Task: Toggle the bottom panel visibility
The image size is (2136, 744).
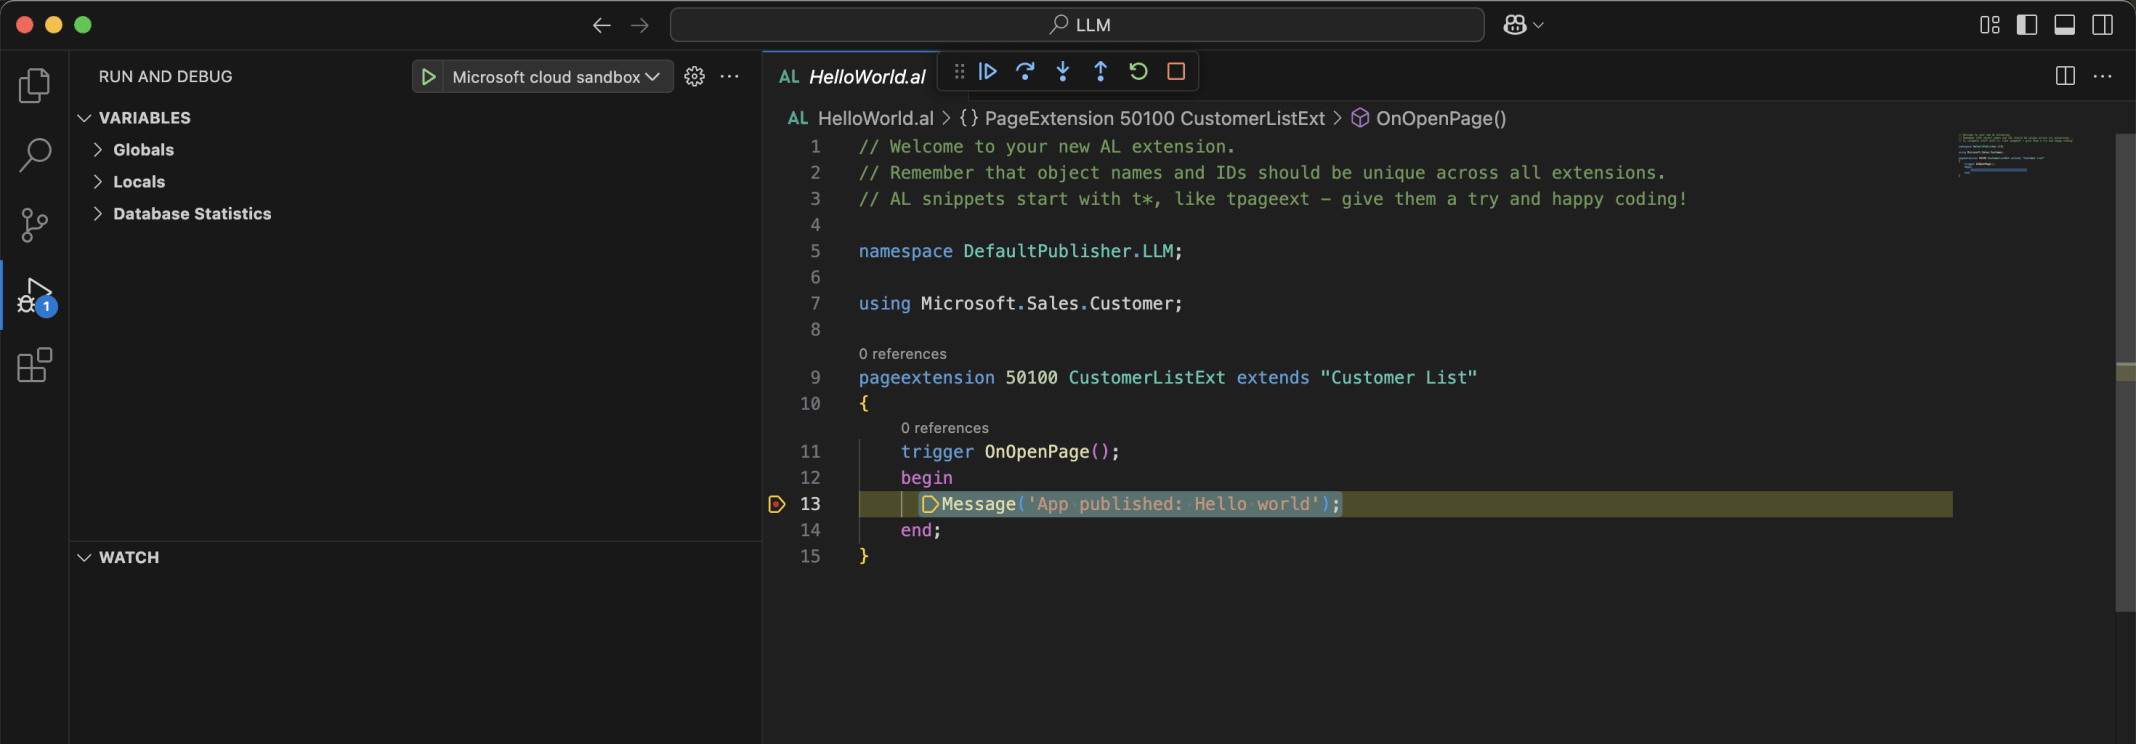Action: [2064, 25]
